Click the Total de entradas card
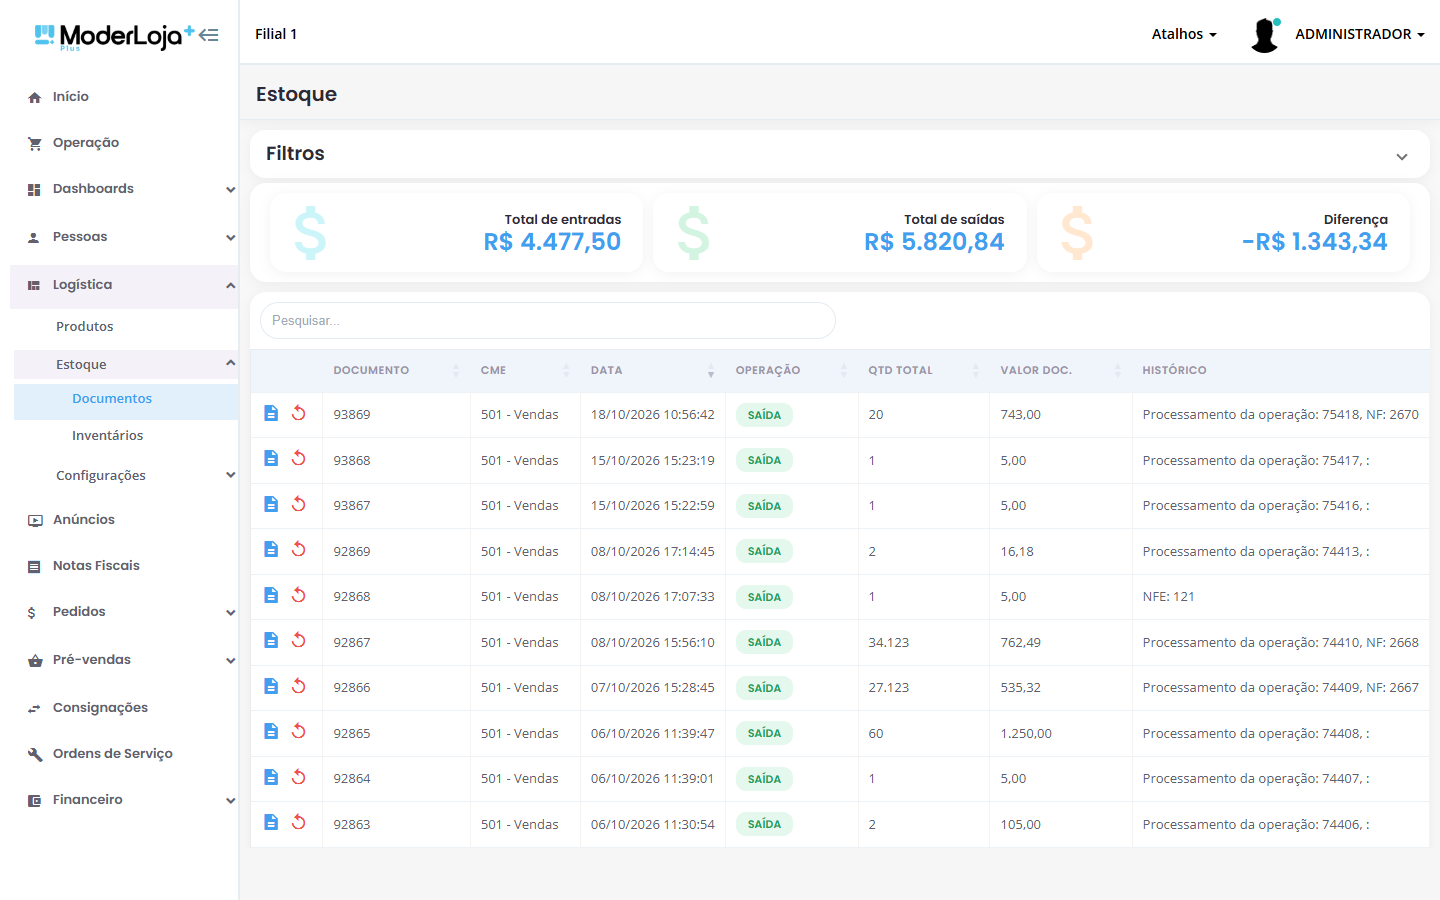 pyautogui.click(x=456, y=233)
